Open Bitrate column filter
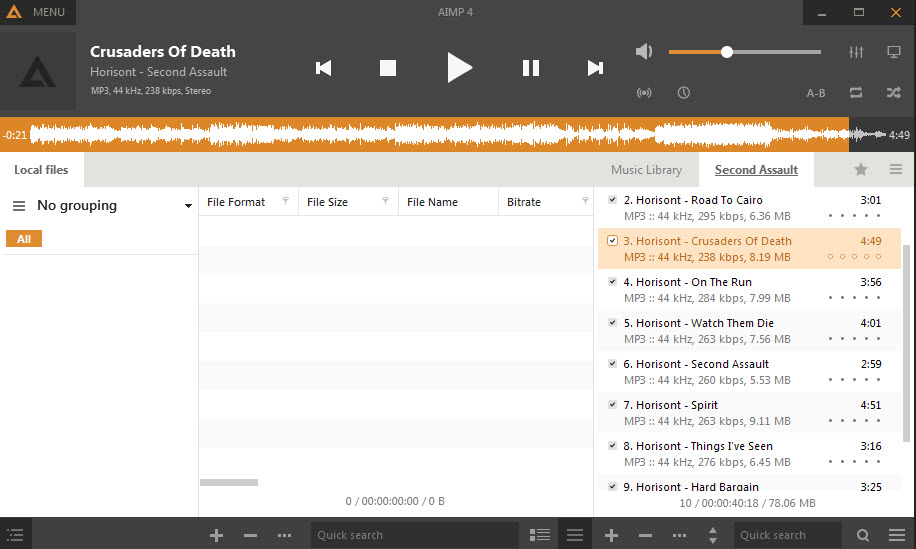Image resolution: width=916 pixels, height=549 pixels. pos(585,201)
